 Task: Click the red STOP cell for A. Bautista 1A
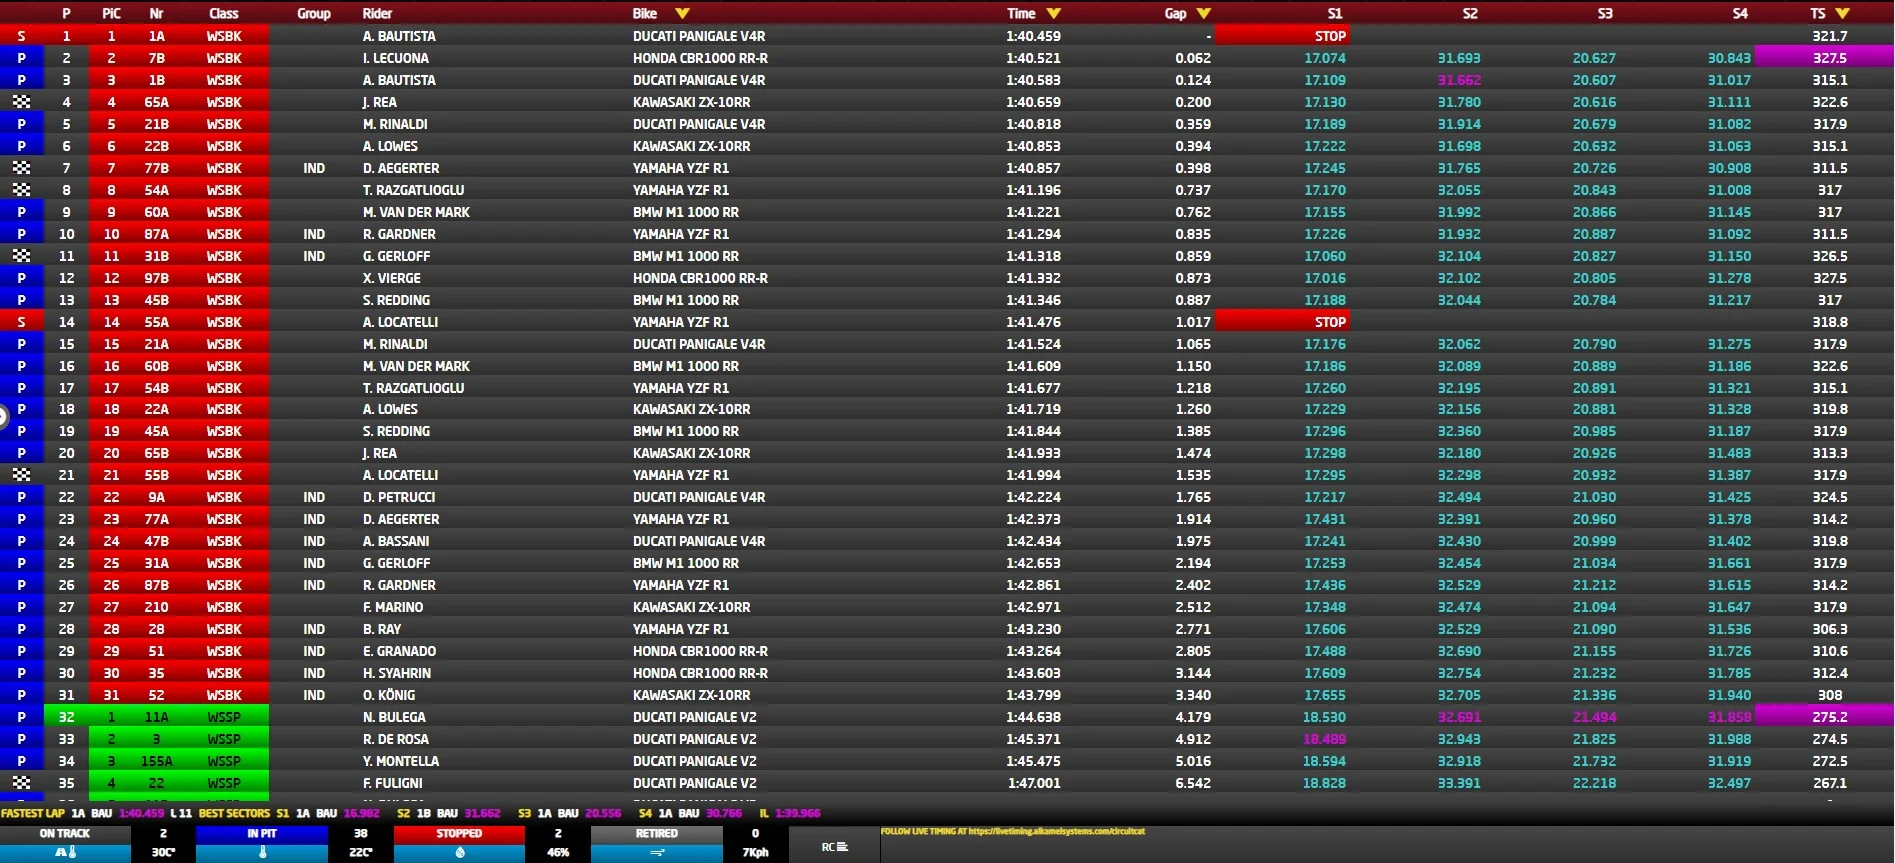click(1281, 36)
